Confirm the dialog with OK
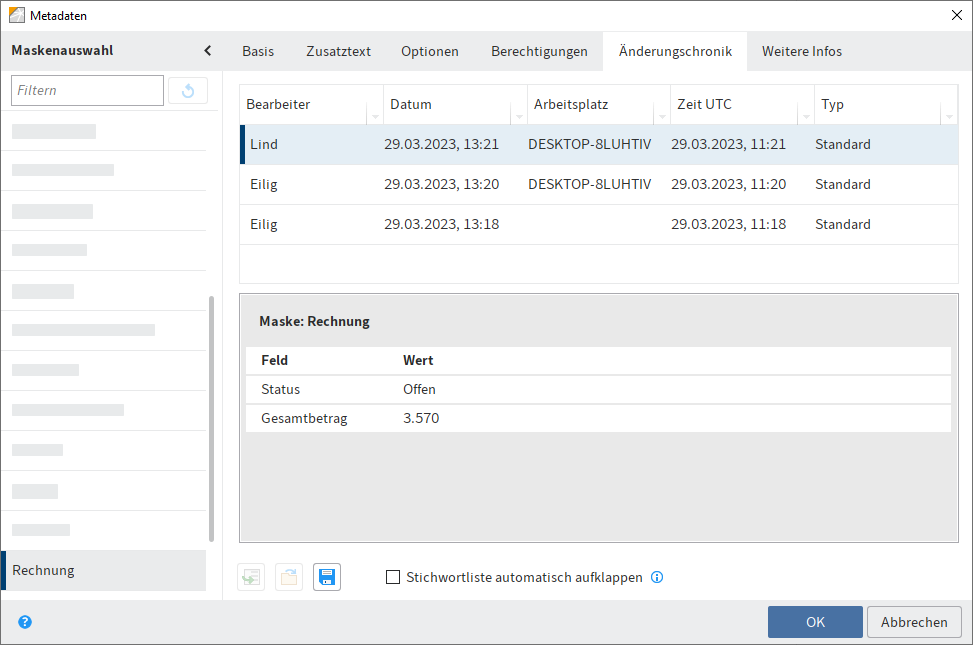Image resolution: width=973 pixels, height=645 pixels. coord(815,621)
